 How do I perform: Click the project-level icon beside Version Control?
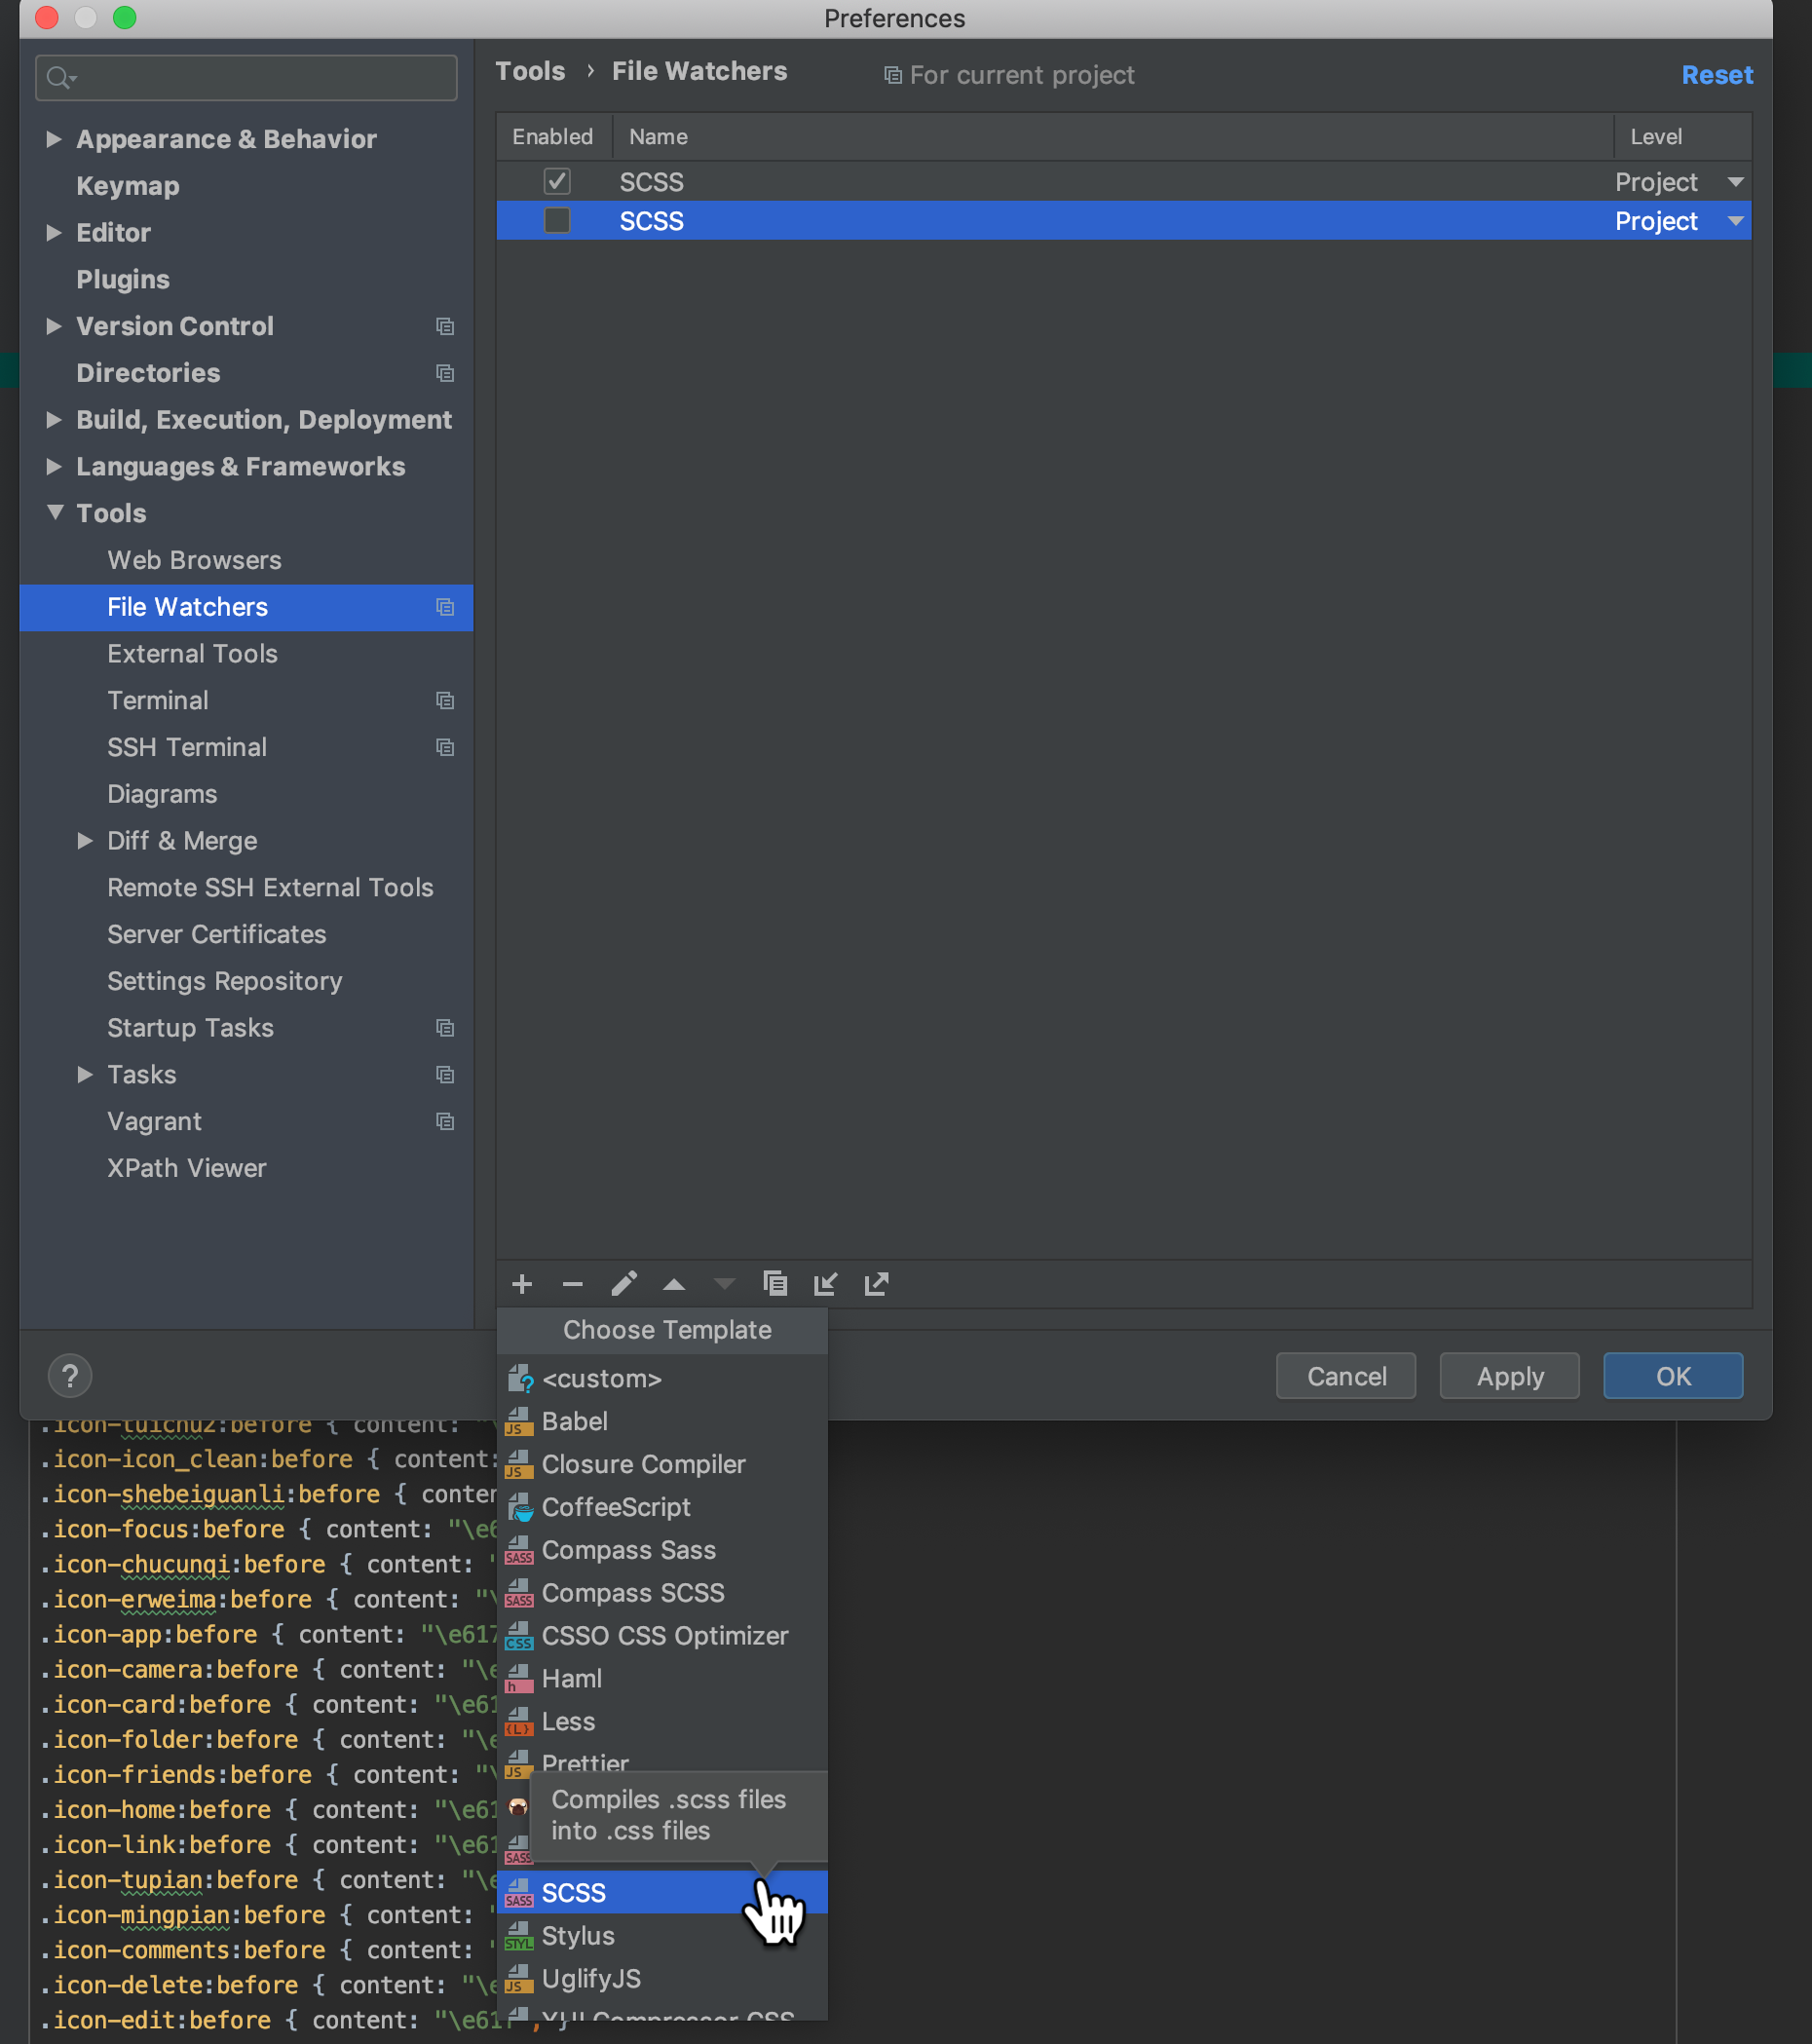445,326
